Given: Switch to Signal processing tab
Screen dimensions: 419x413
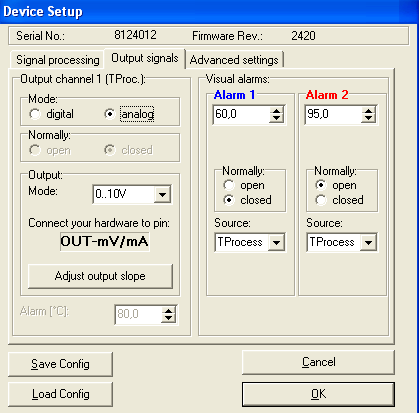Looking at the screenshot, I should click(x=57, y=60).
